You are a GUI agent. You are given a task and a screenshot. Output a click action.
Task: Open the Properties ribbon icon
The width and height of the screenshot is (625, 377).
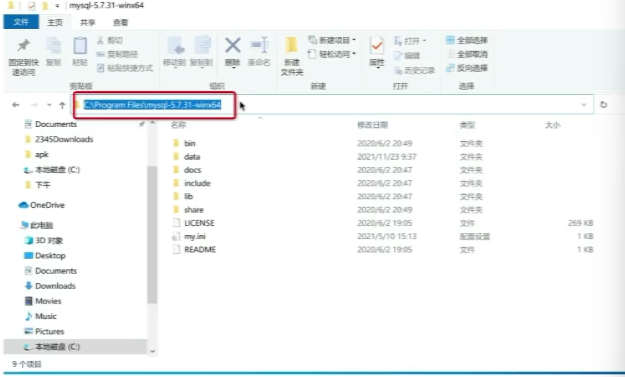[x=377, y=46]
